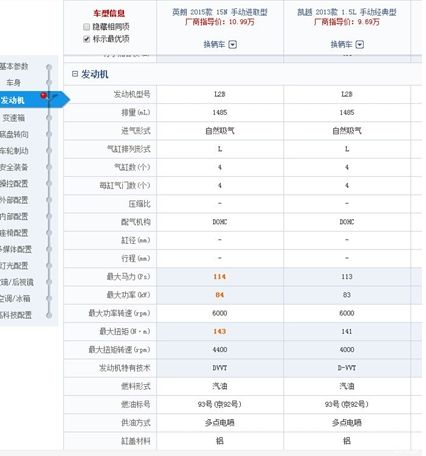Image resolution: width=426 pixels, height=456 pixels.
Task: Jump to 内部配置 section in sidebar
Action: point(14,216)
